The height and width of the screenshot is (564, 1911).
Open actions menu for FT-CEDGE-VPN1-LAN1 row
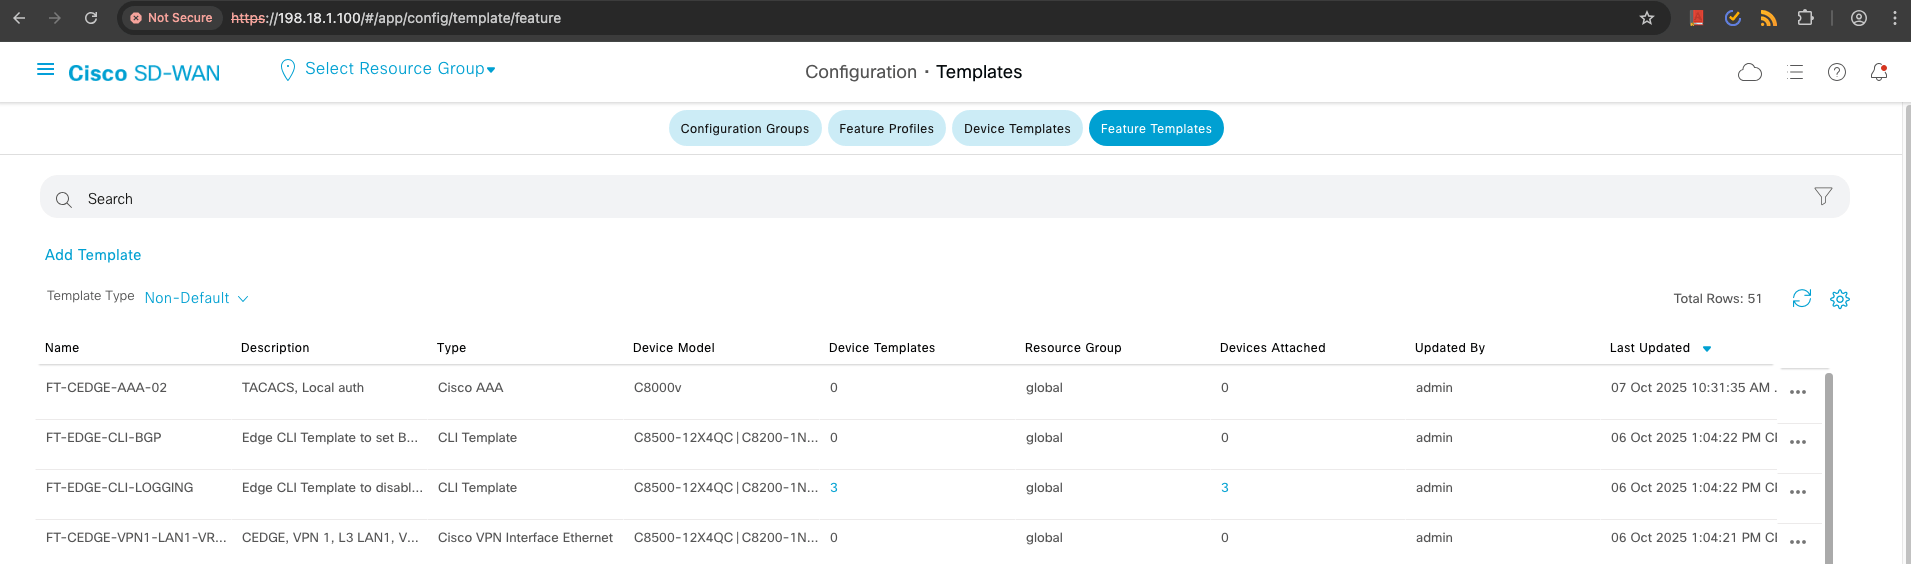[x=1798, y=542]
